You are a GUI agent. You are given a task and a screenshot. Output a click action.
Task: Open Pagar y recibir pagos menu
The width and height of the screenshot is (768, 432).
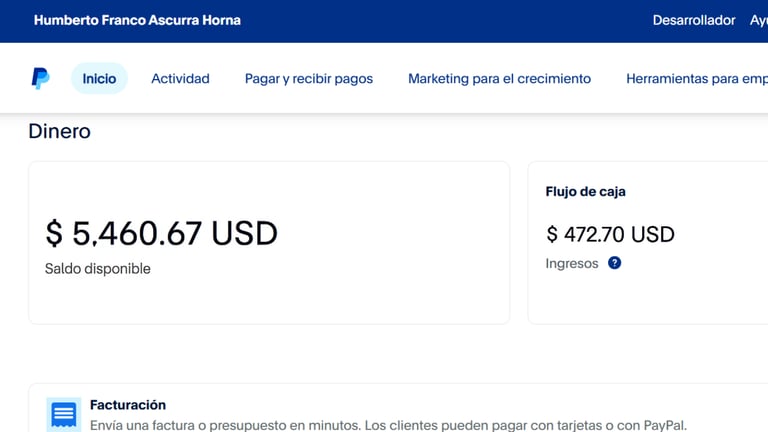tap(309, 79)
